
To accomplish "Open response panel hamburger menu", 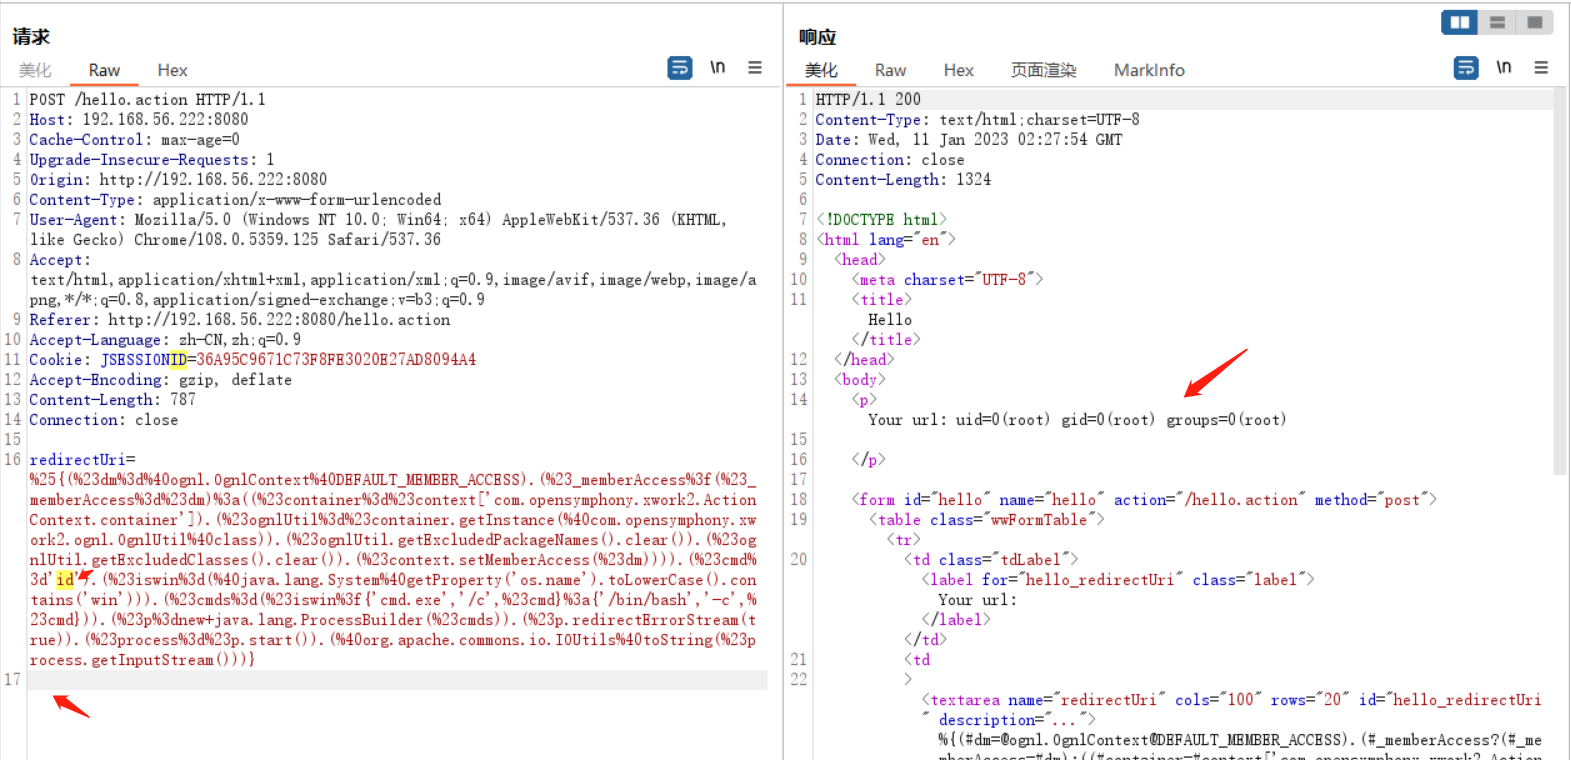I will (x=1541, y=68).
